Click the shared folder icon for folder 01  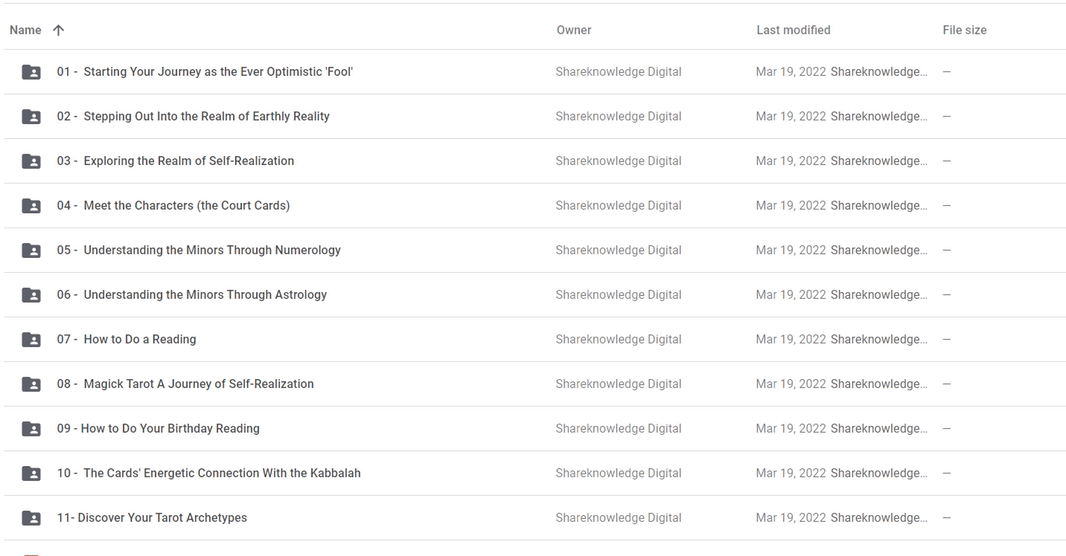[x=31, y=72]
